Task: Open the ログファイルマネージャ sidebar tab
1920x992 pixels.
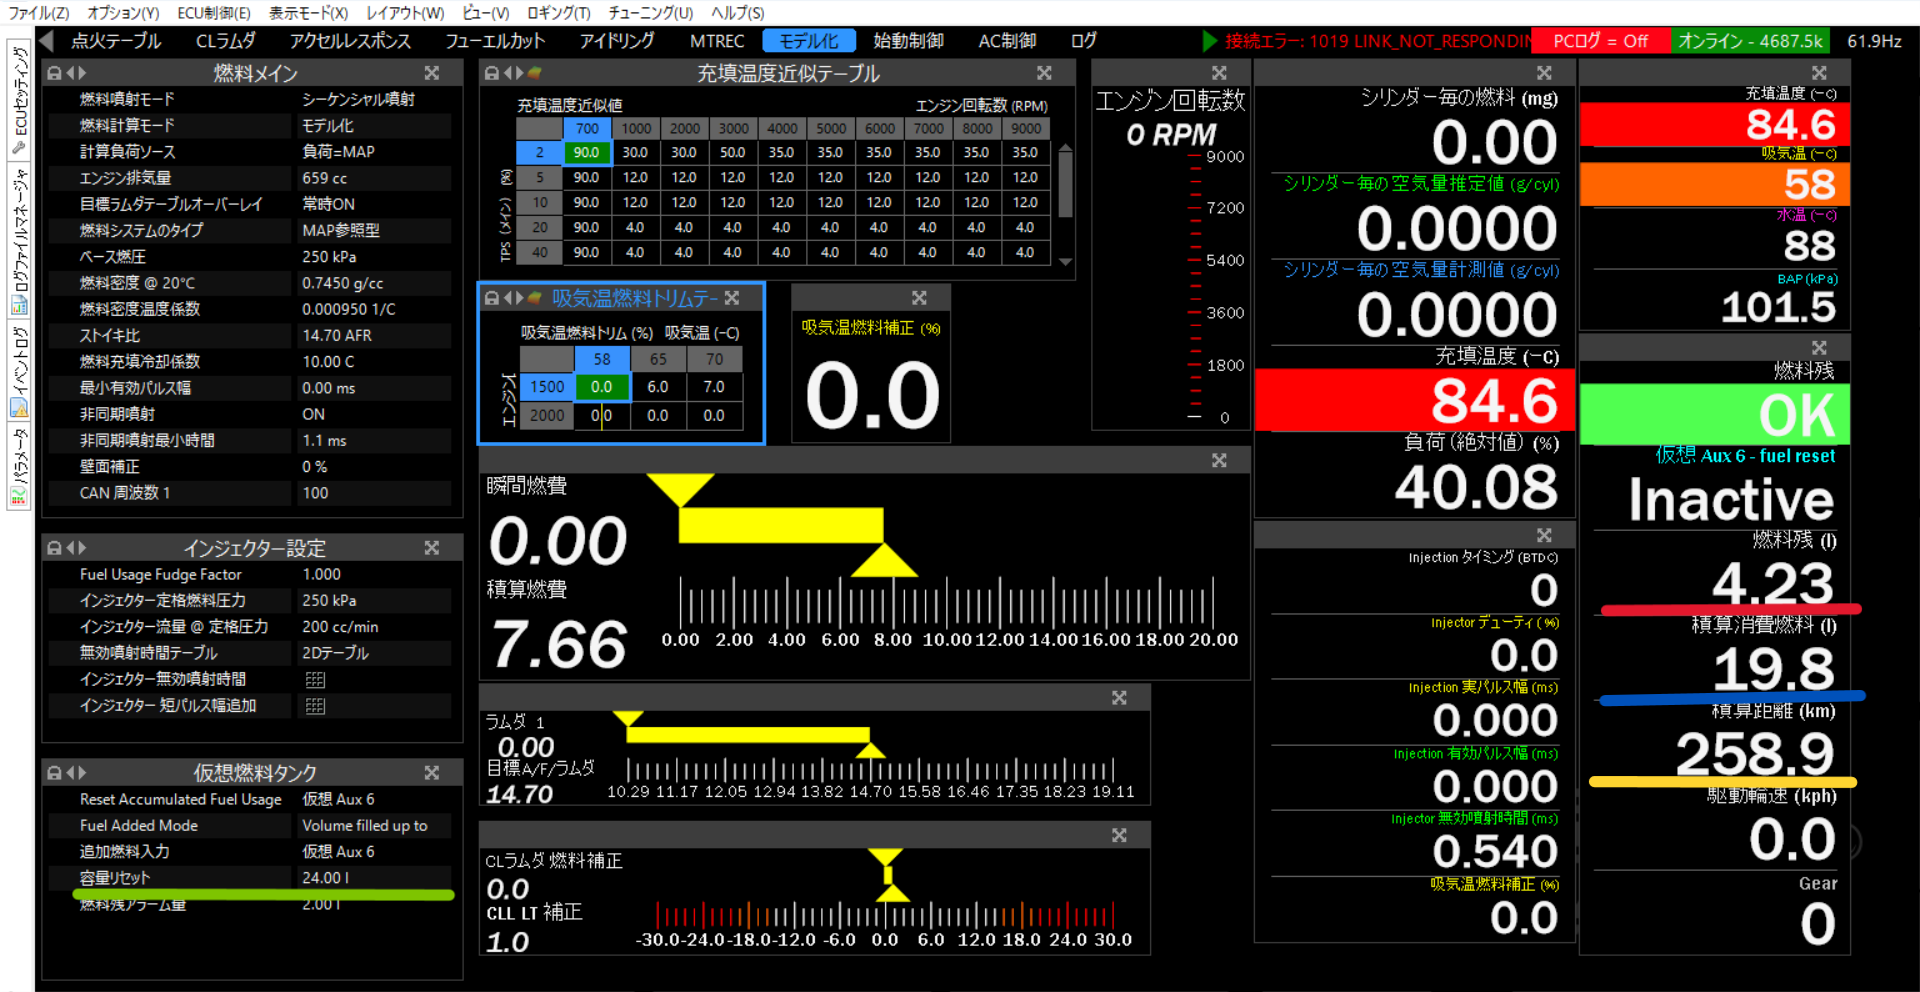Action: pos(19,240)
